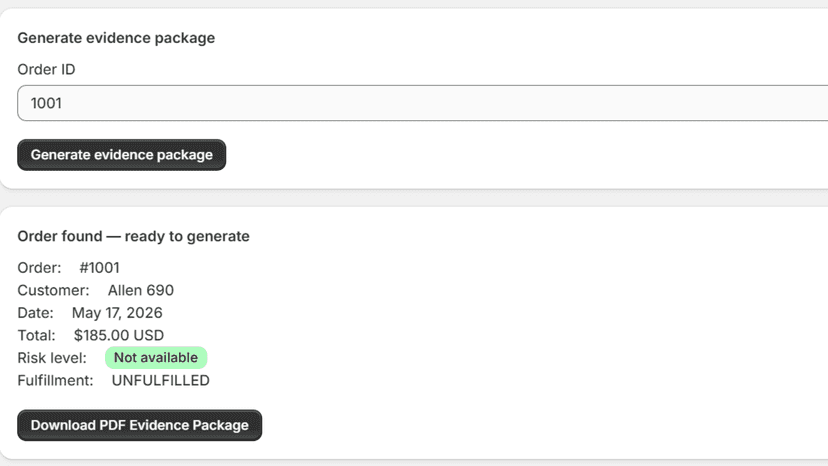Click the UNFULFILLED fulfillment status

click(161, 380)
